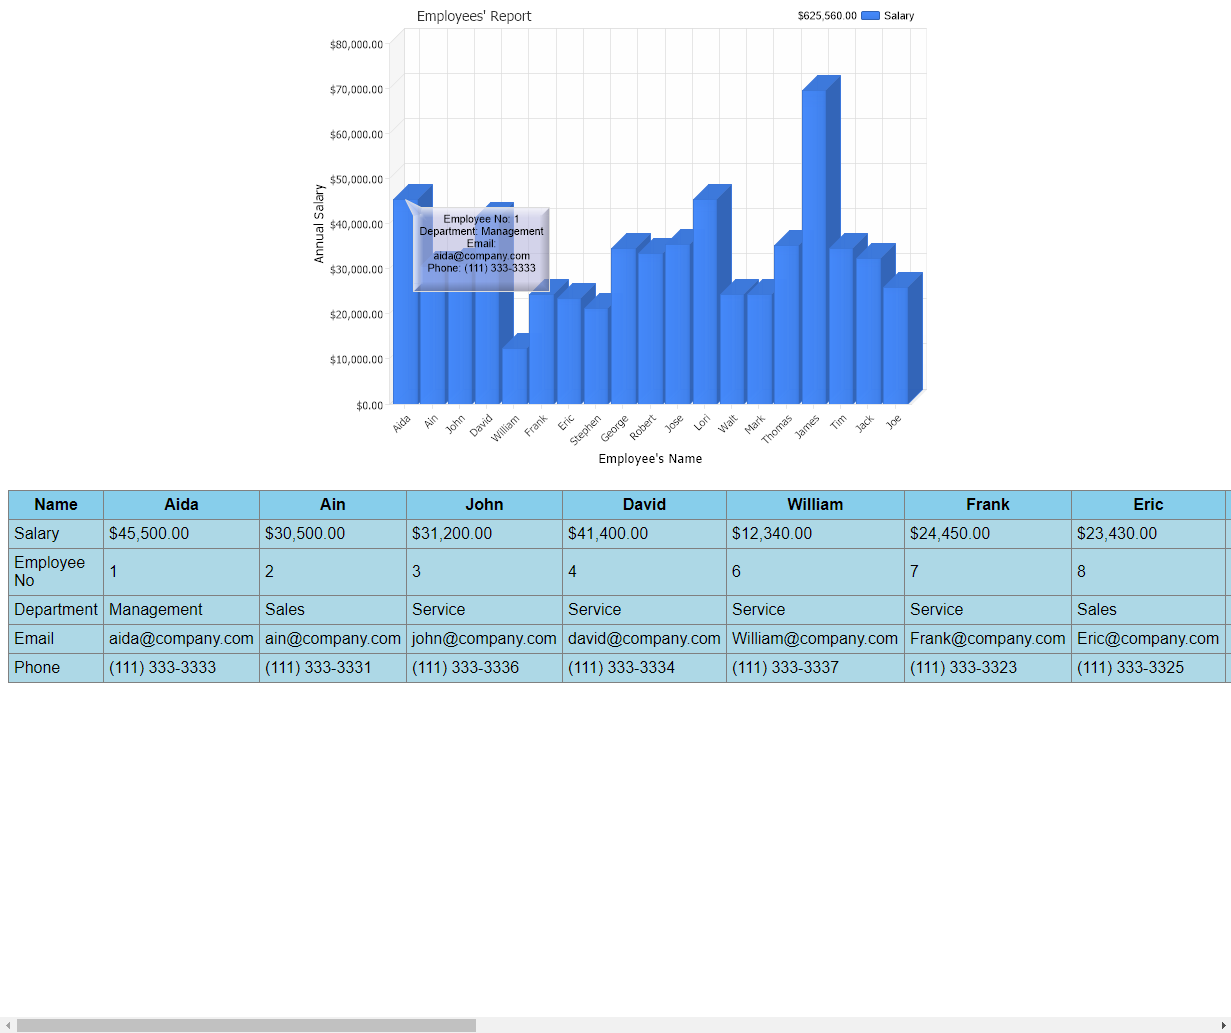Click the horizontal scrollbar left arrow
This screenshot has width=1231, height=1033.
8,1025
